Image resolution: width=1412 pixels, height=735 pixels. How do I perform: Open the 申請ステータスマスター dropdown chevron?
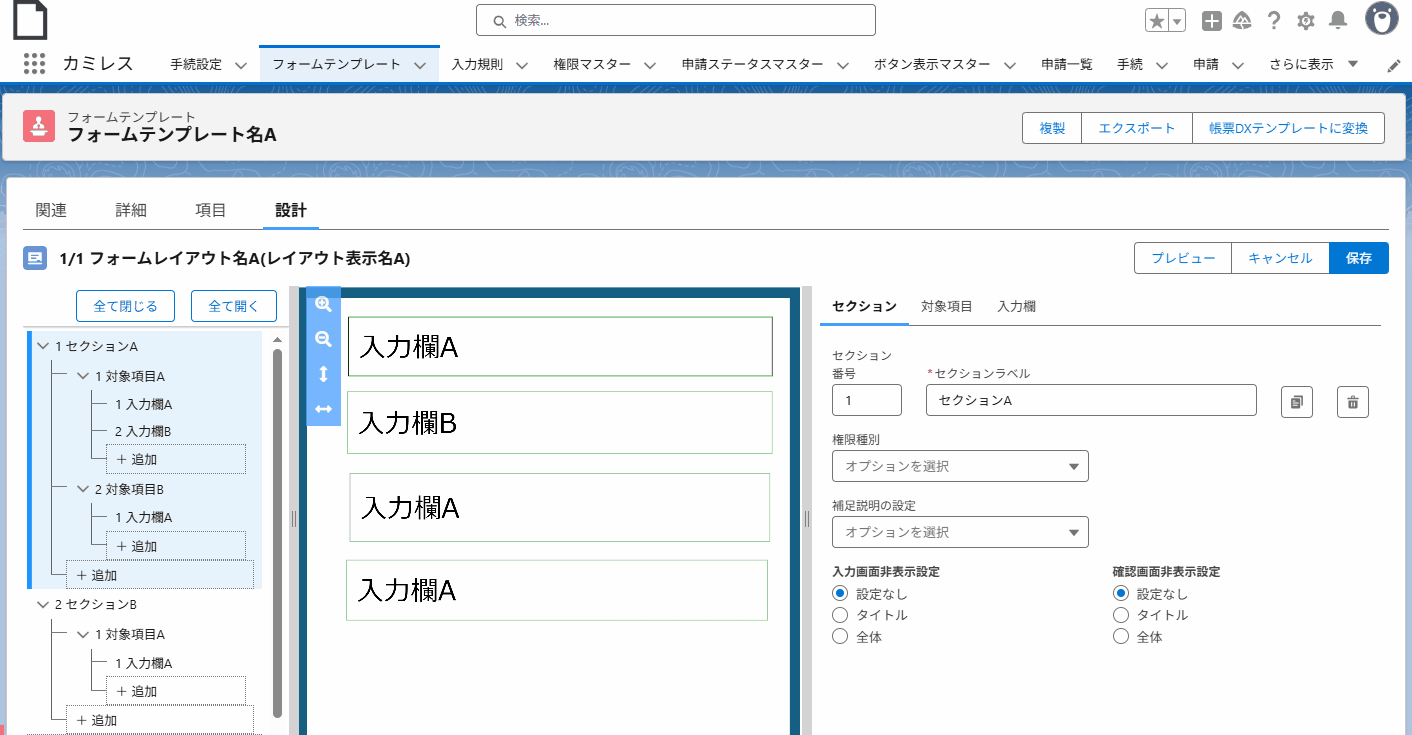[842, 65]
